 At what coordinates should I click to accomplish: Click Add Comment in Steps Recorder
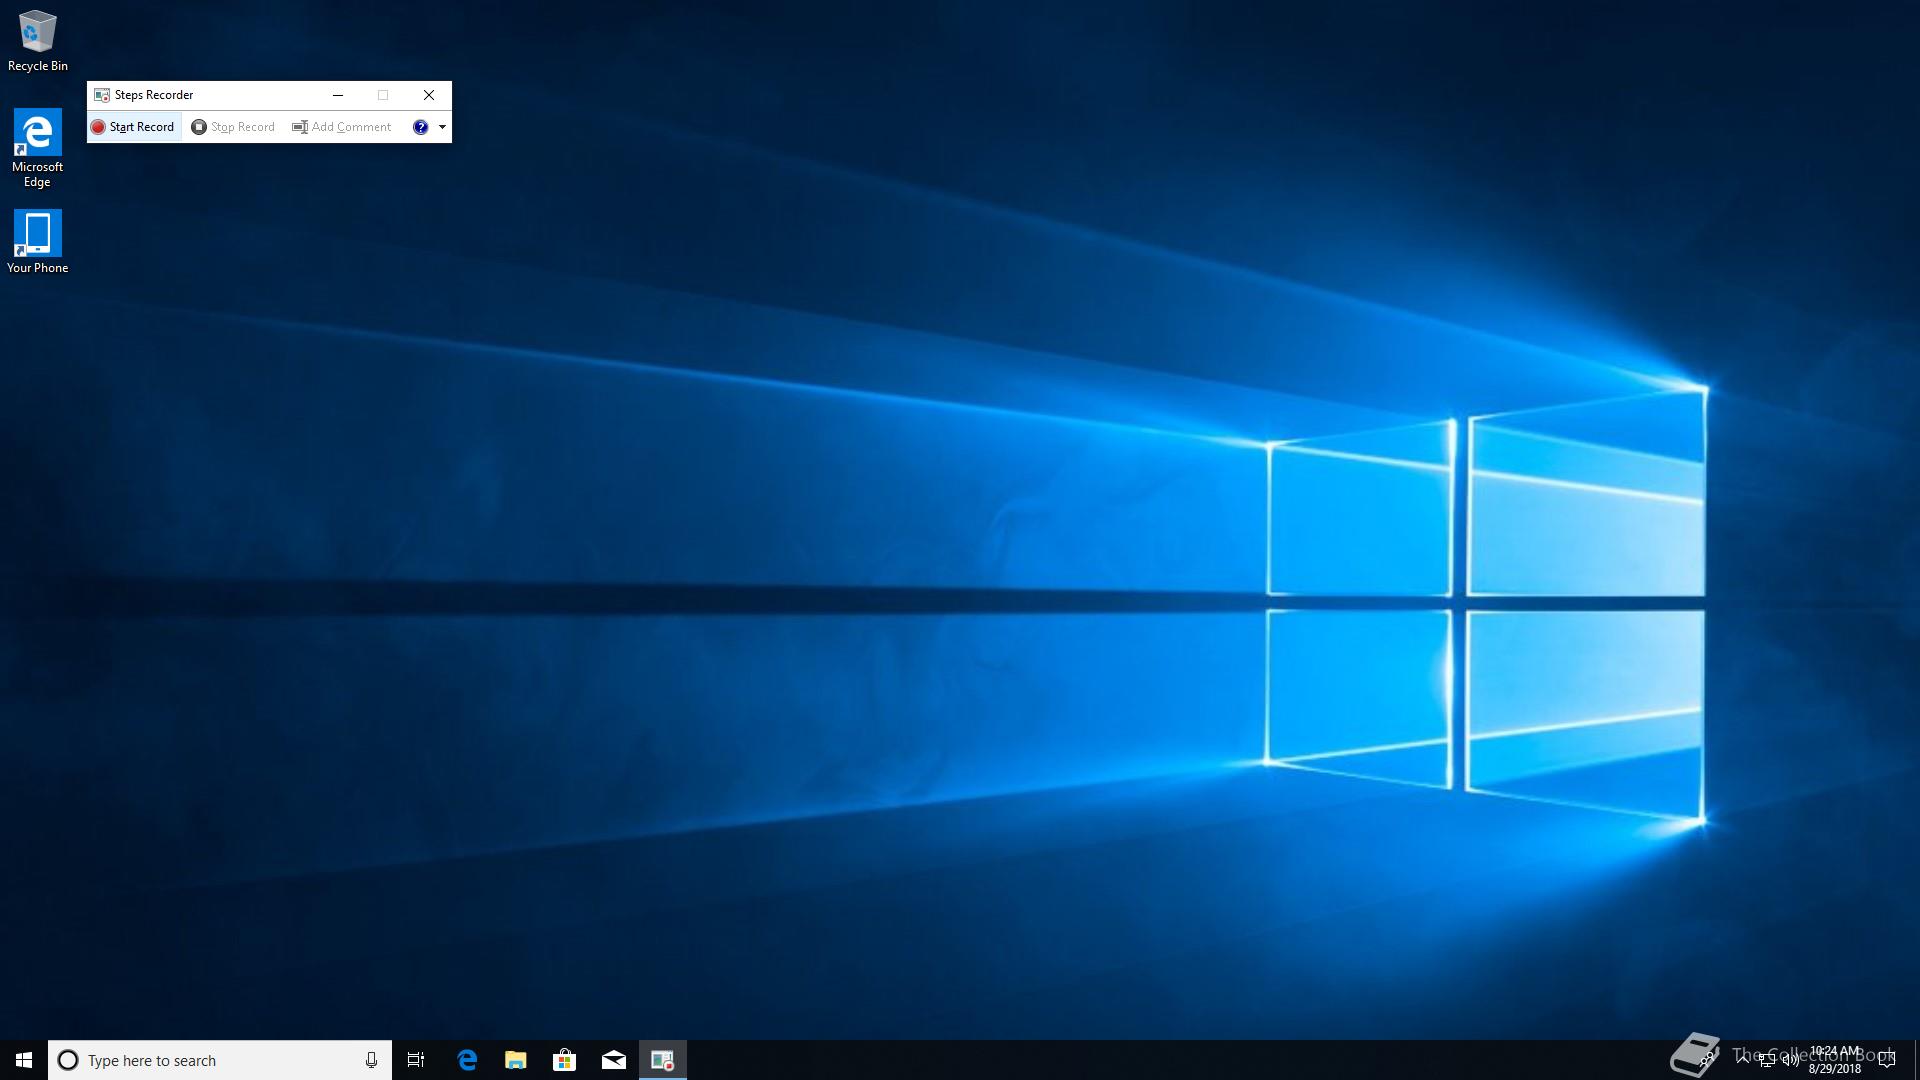[341, 127]
